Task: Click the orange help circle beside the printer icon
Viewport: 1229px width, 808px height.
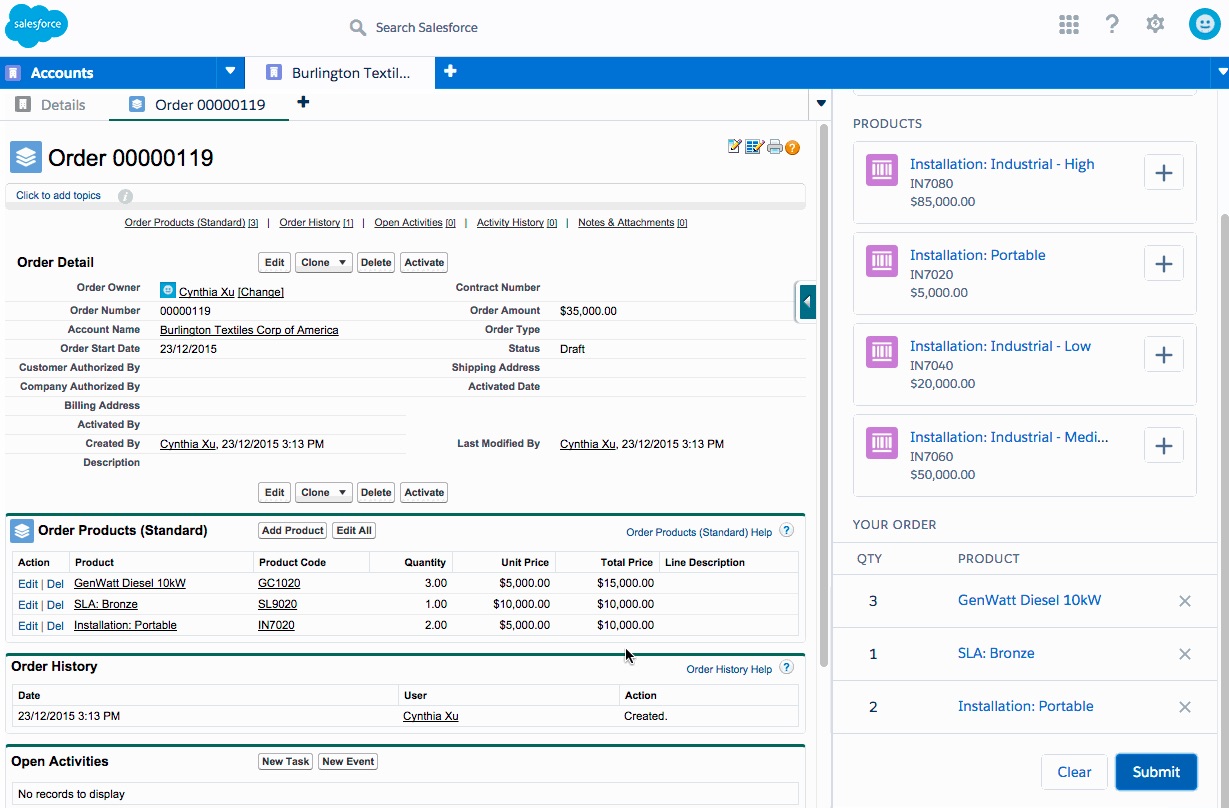Action: (792, 147)
